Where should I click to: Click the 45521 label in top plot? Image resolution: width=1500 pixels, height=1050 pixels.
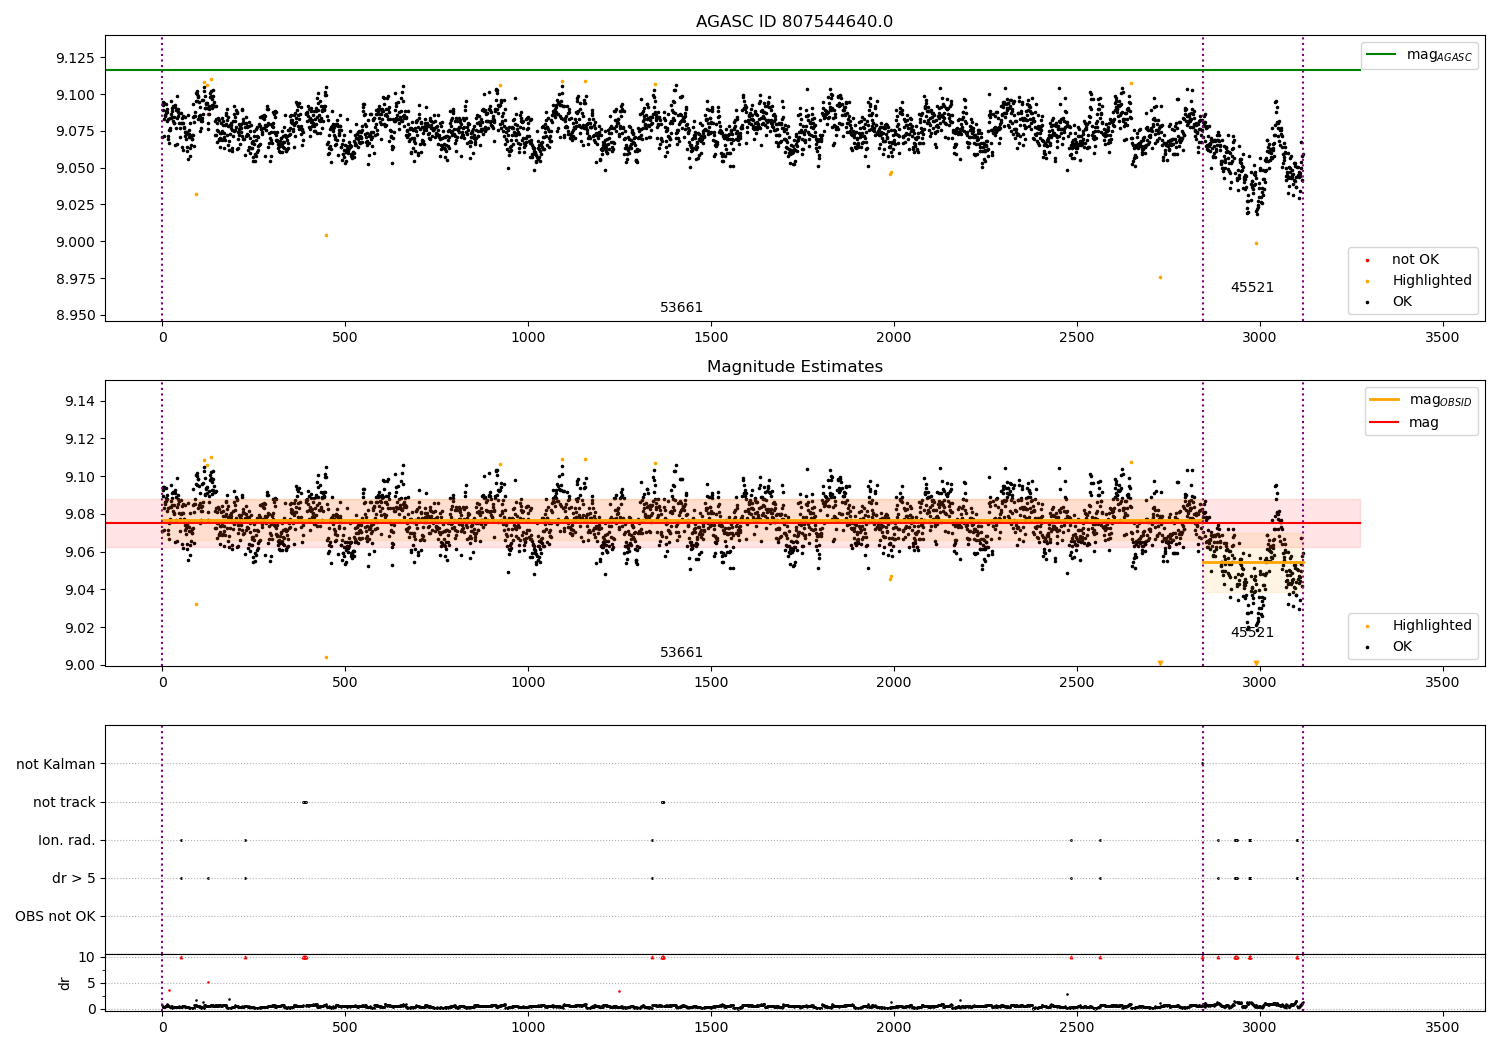tap(1252, 288)
